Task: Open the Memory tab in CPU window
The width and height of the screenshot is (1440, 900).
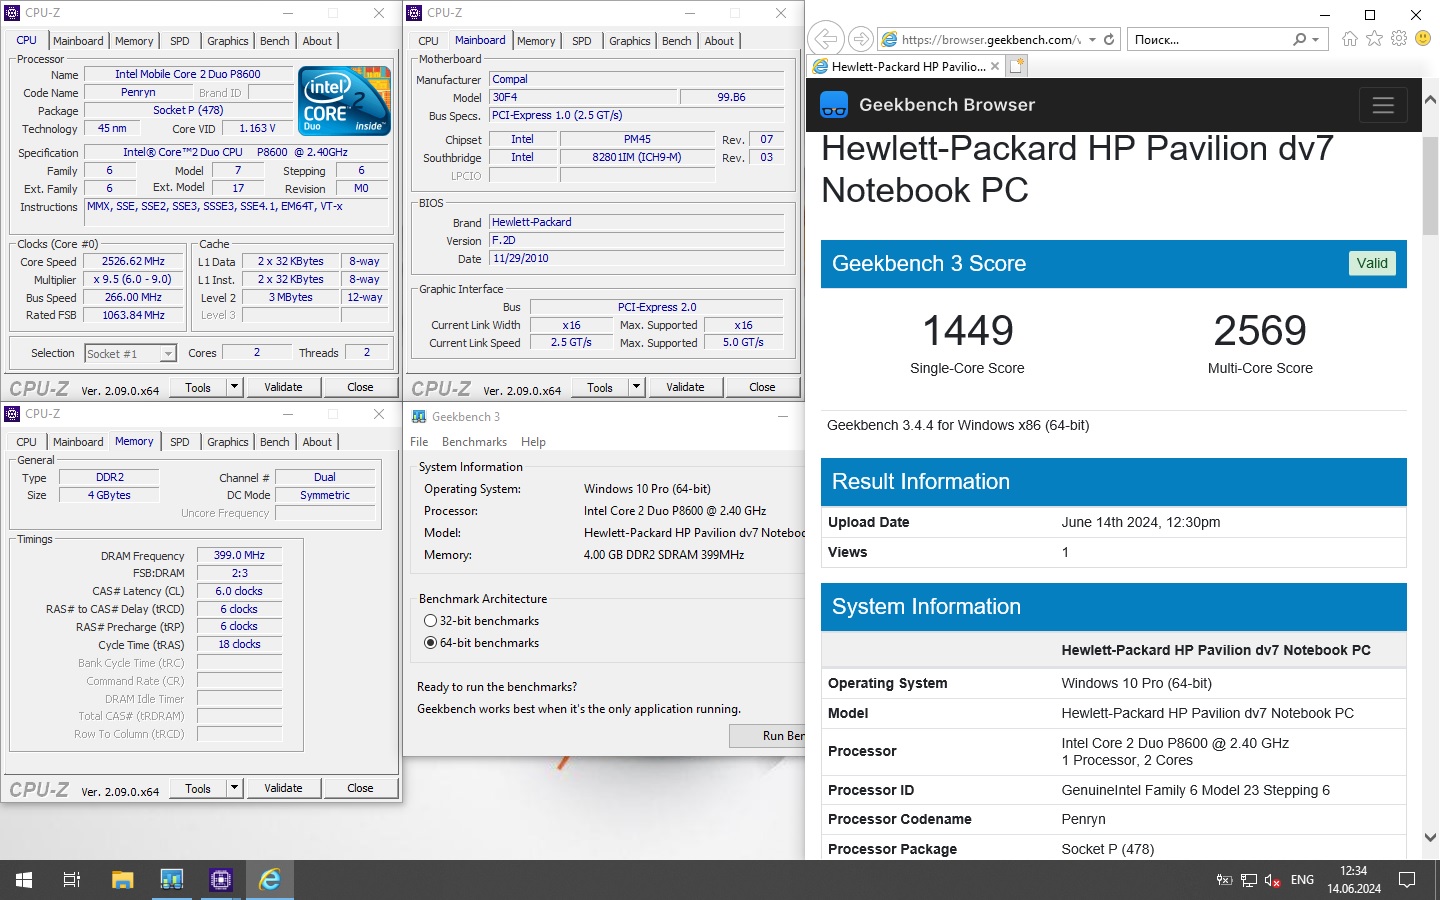Action: pos(134,41)
